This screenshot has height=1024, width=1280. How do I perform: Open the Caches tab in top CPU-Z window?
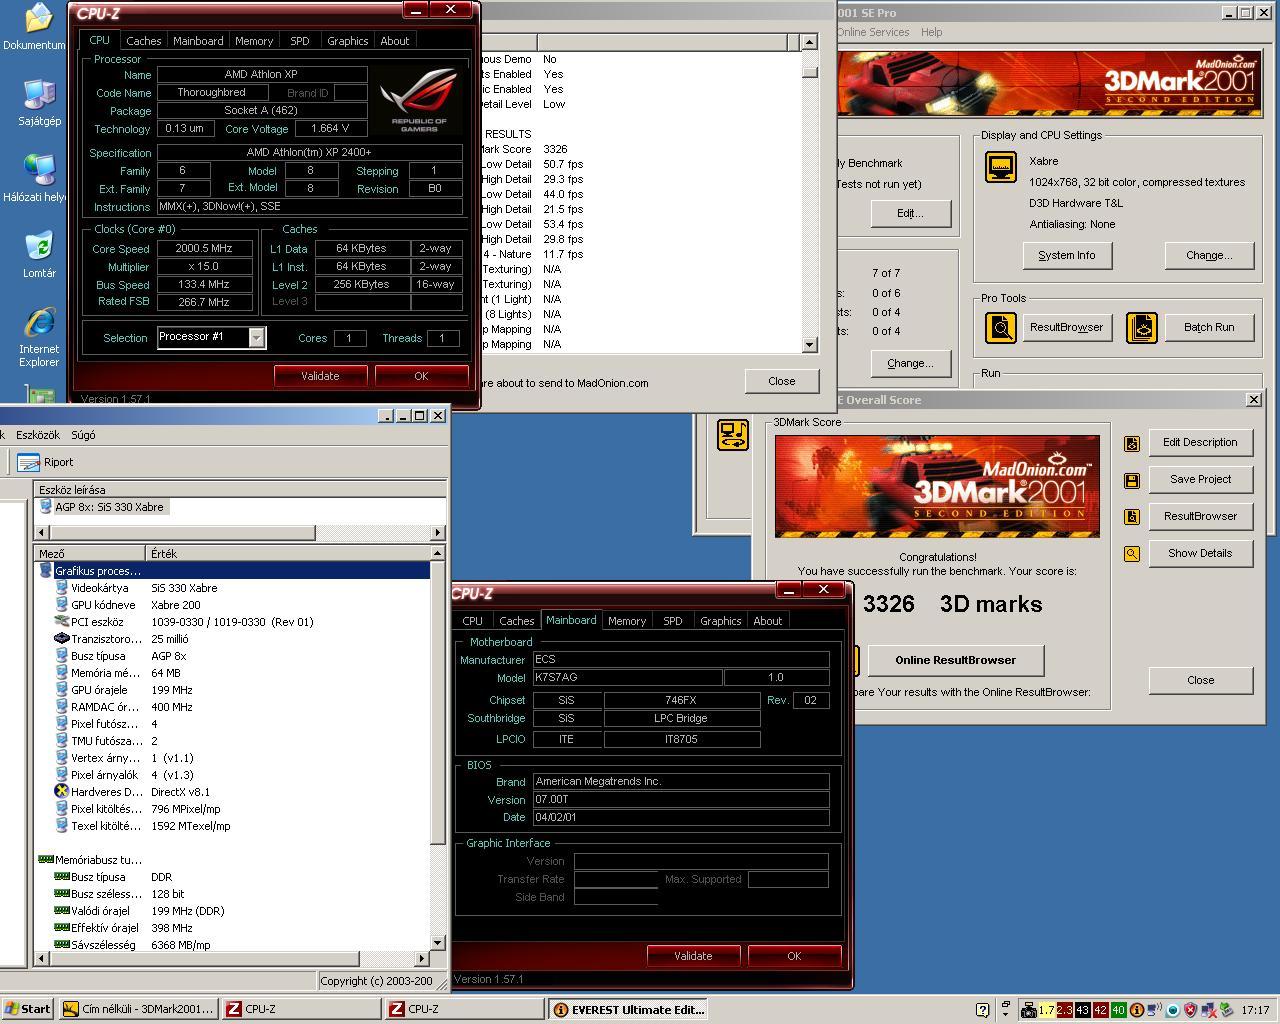143,41
